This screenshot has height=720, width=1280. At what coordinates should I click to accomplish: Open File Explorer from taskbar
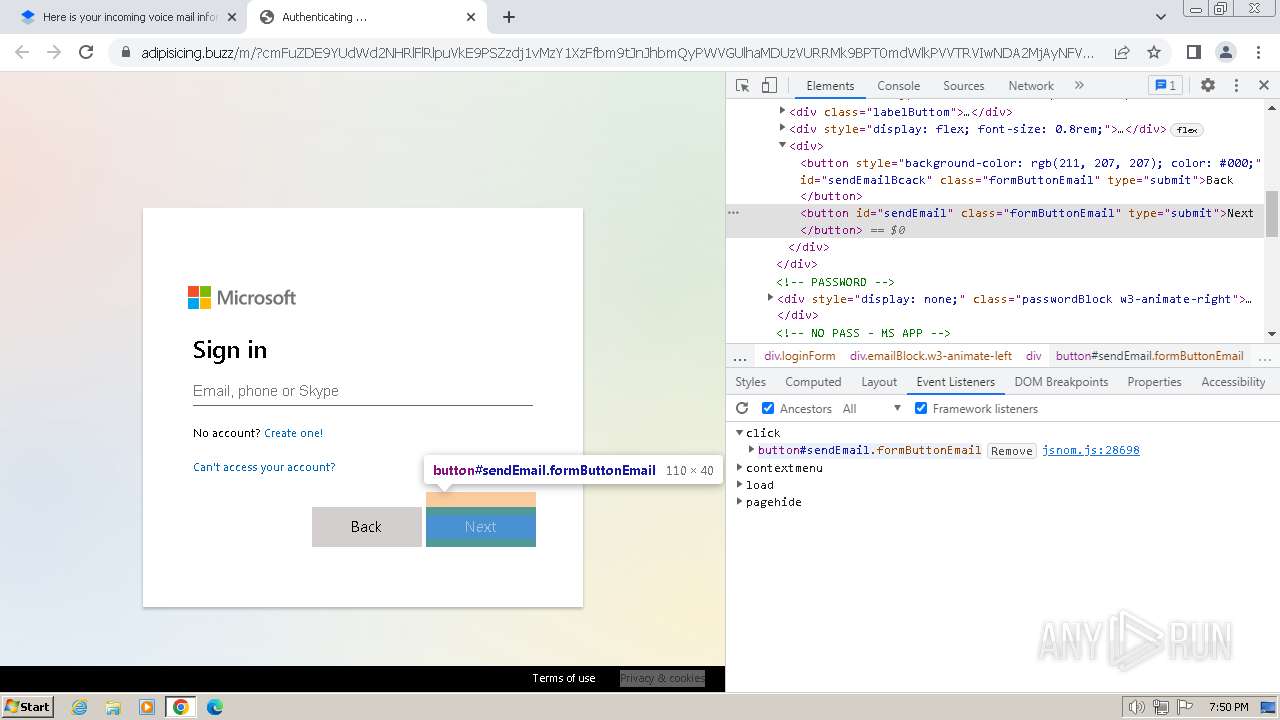113,707
